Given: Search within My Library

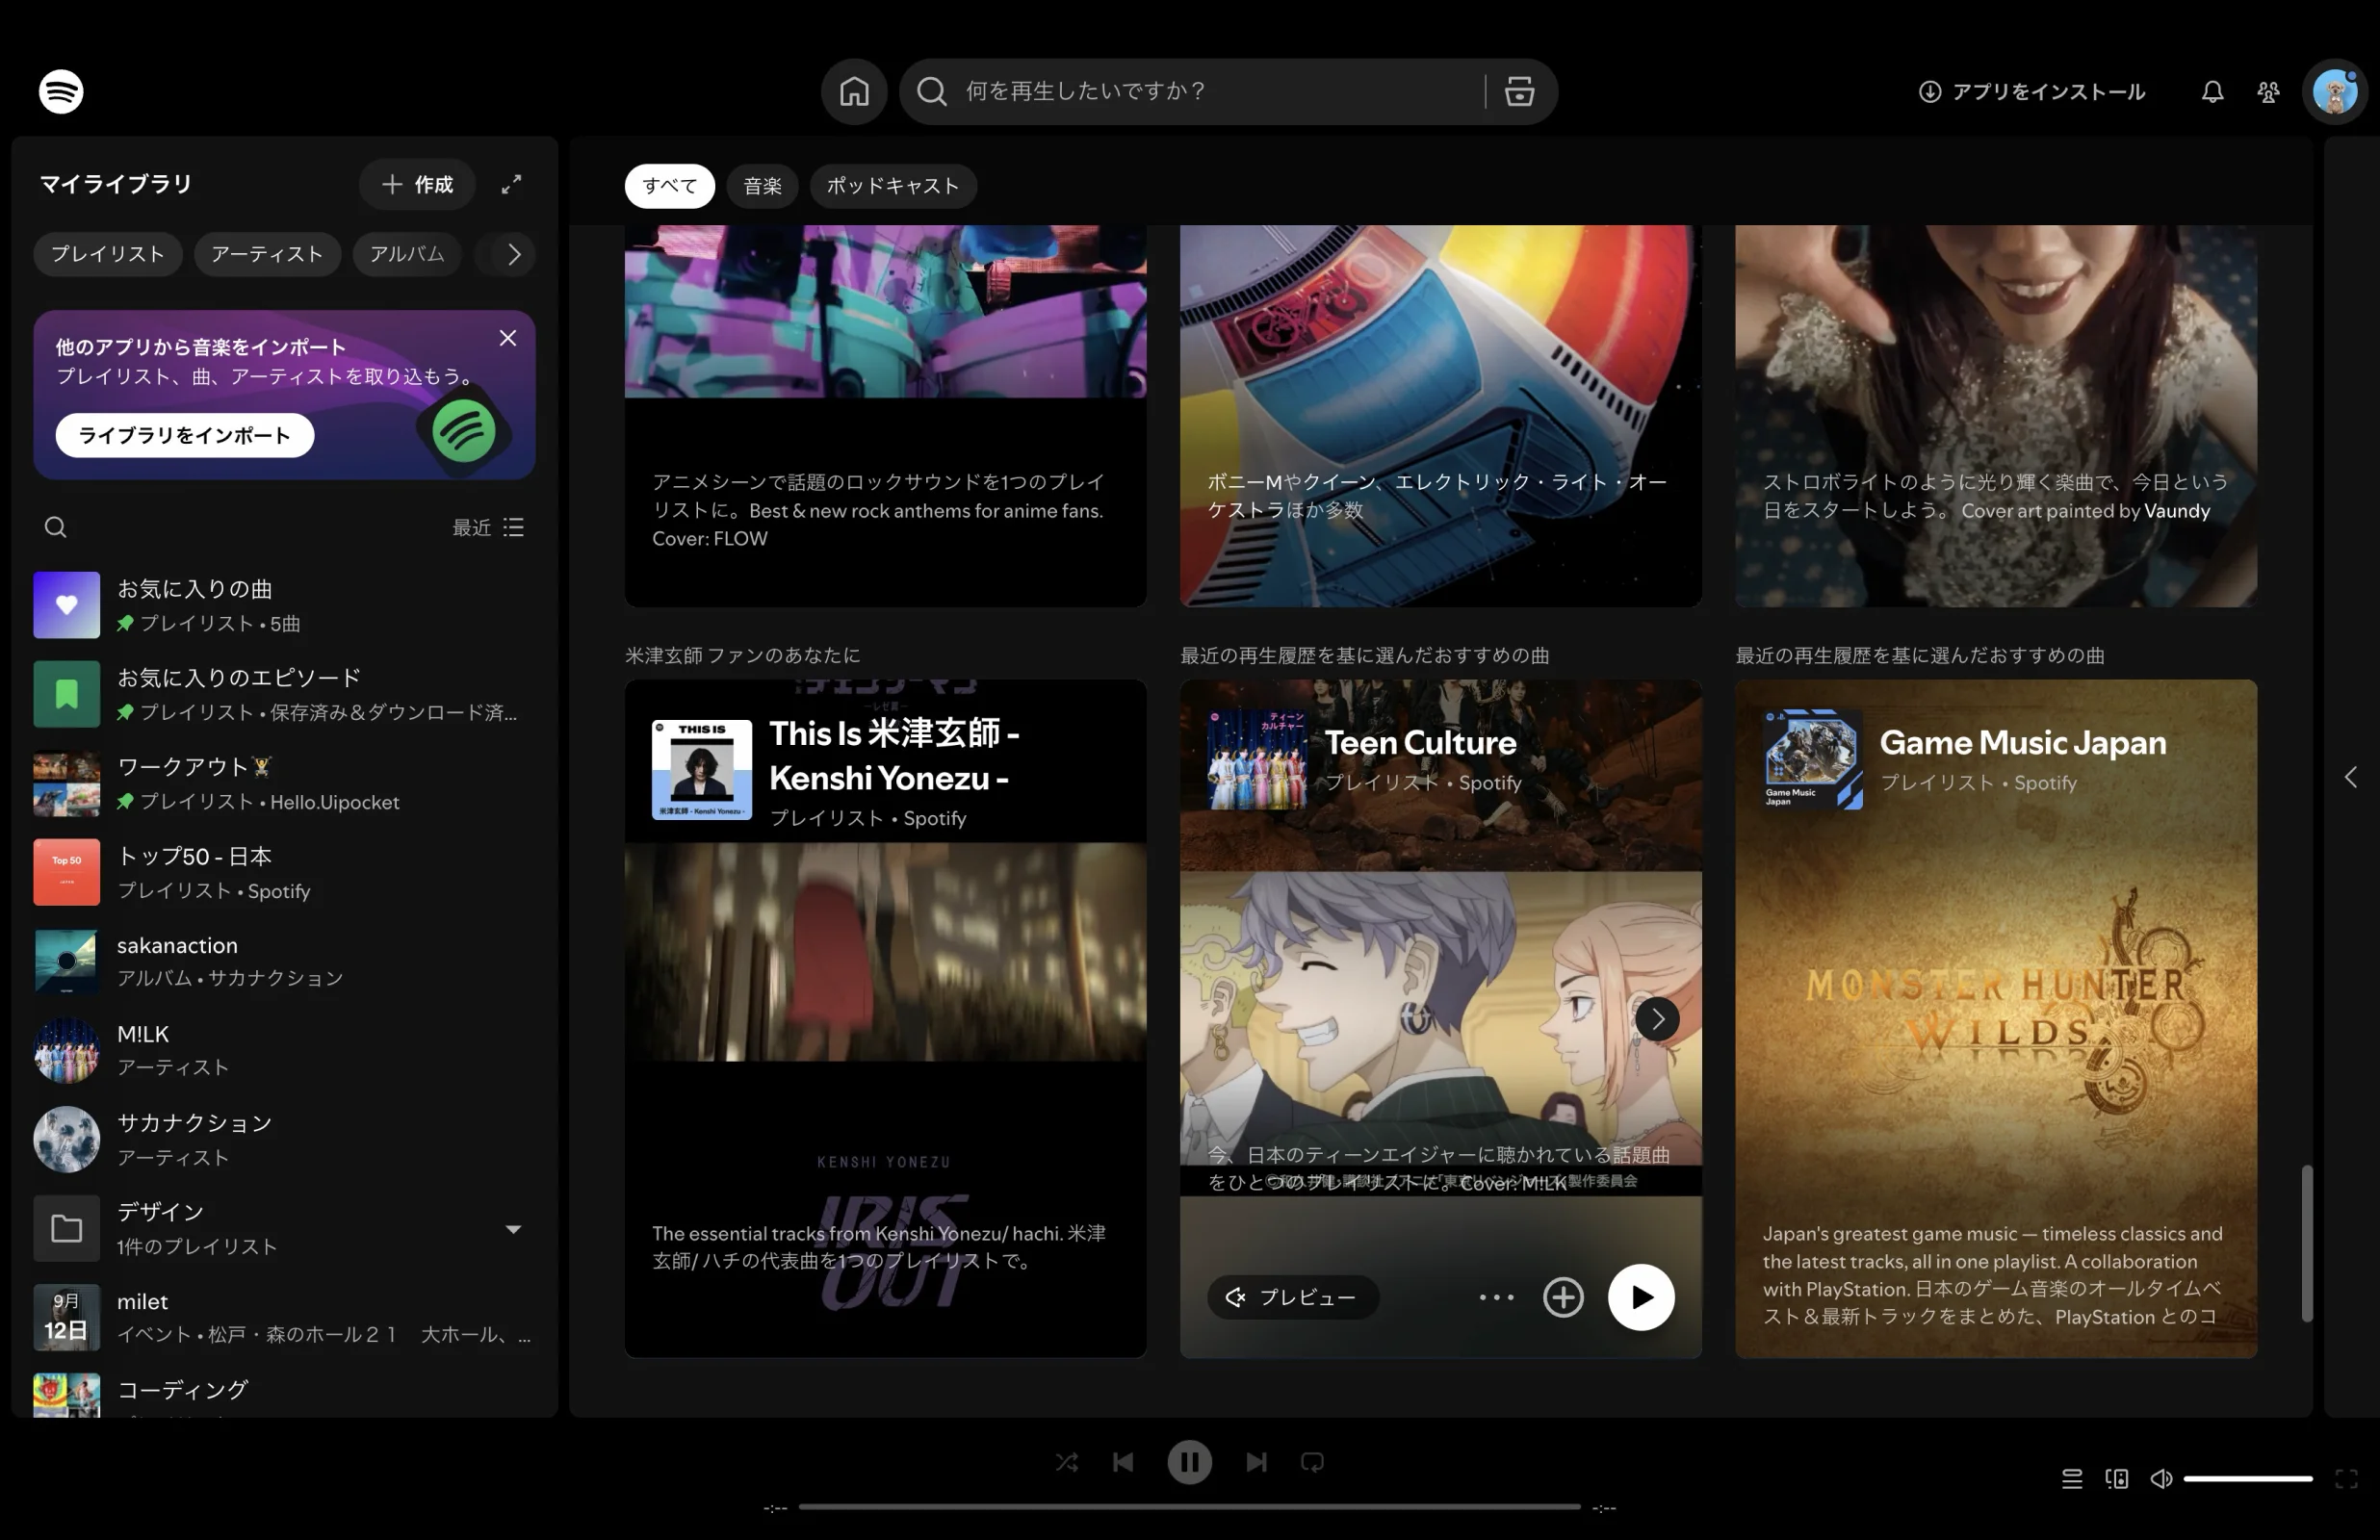Looking at the screenshot, I should point(56,527).
